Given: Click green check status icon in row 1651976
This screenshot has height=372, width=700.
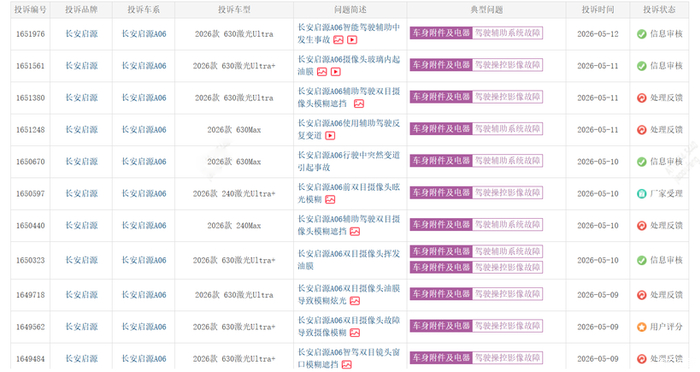Looking at the screenshot, I should pos(642,34).
